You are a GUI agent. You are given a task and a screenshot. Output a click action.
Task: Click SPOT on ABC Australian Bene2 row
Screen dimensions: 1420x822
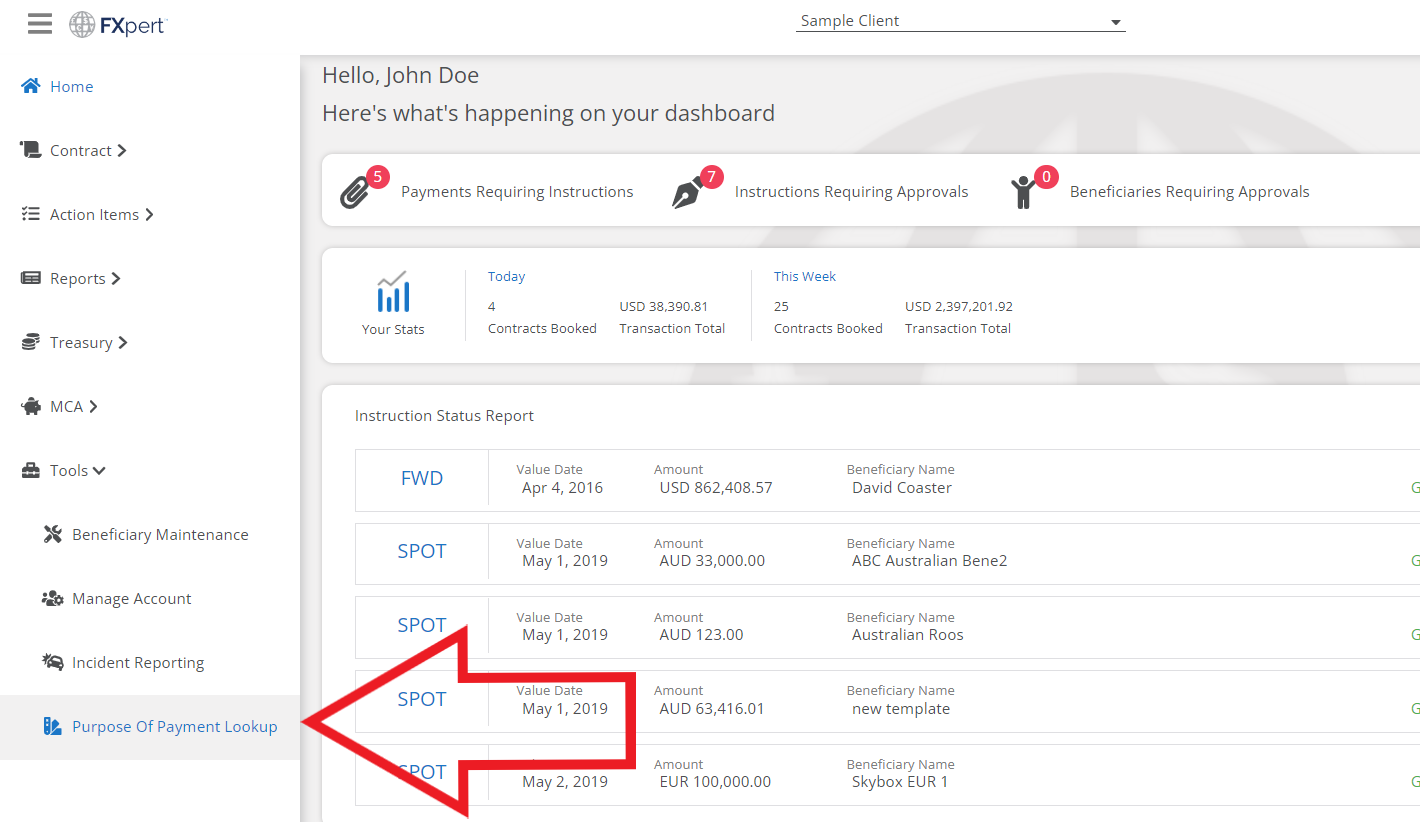(422, 551)
